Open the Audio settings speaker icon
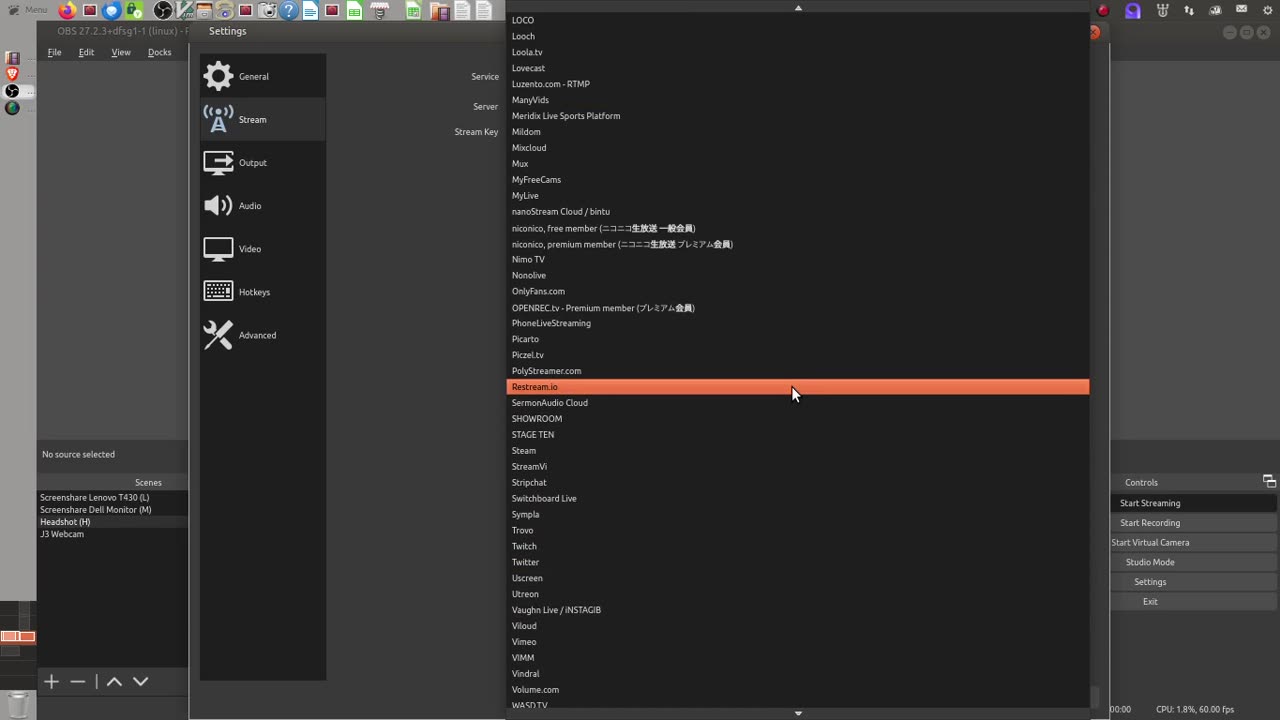This screenshot has width=1280, height=720. point(218,206)
